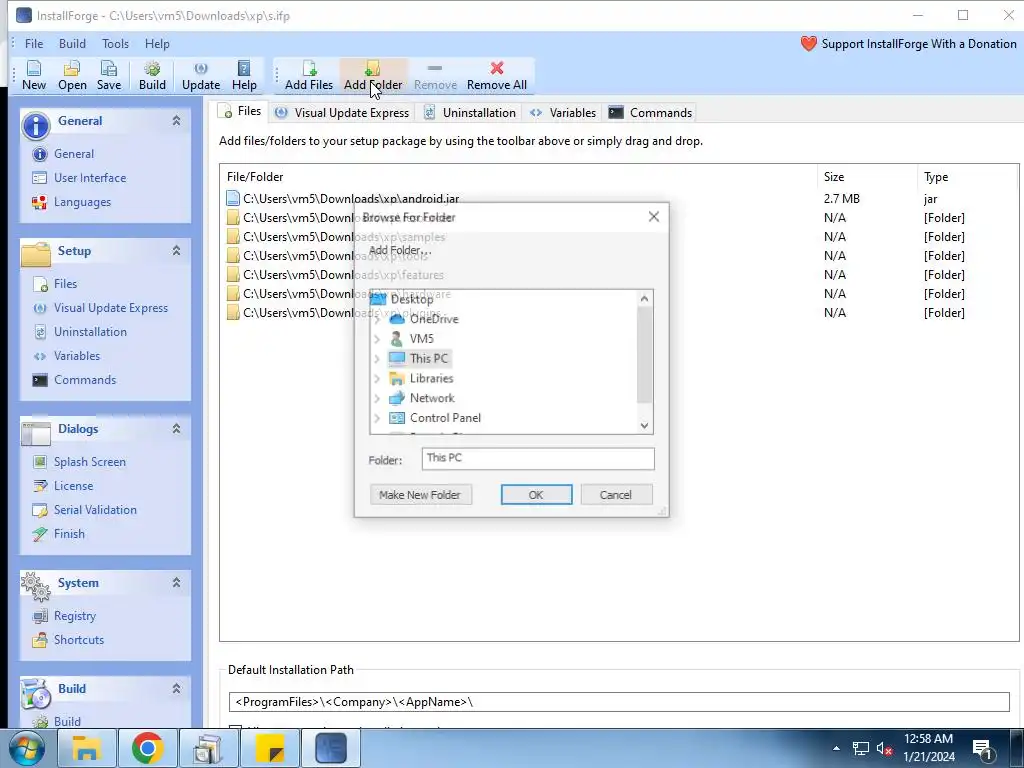Click the Size column header
The image size is (1024, 768).
tap(867, 177)
